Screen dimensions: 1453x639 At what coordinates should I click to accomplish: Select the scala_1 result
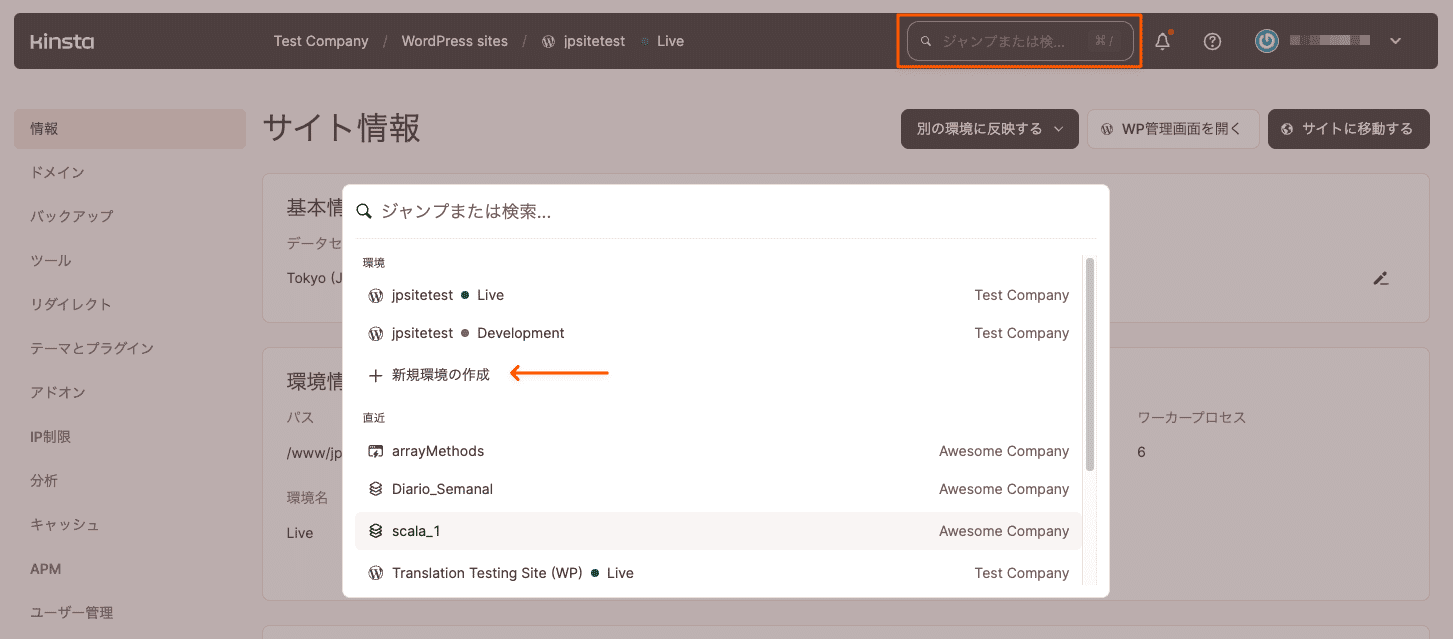[416, 531]
